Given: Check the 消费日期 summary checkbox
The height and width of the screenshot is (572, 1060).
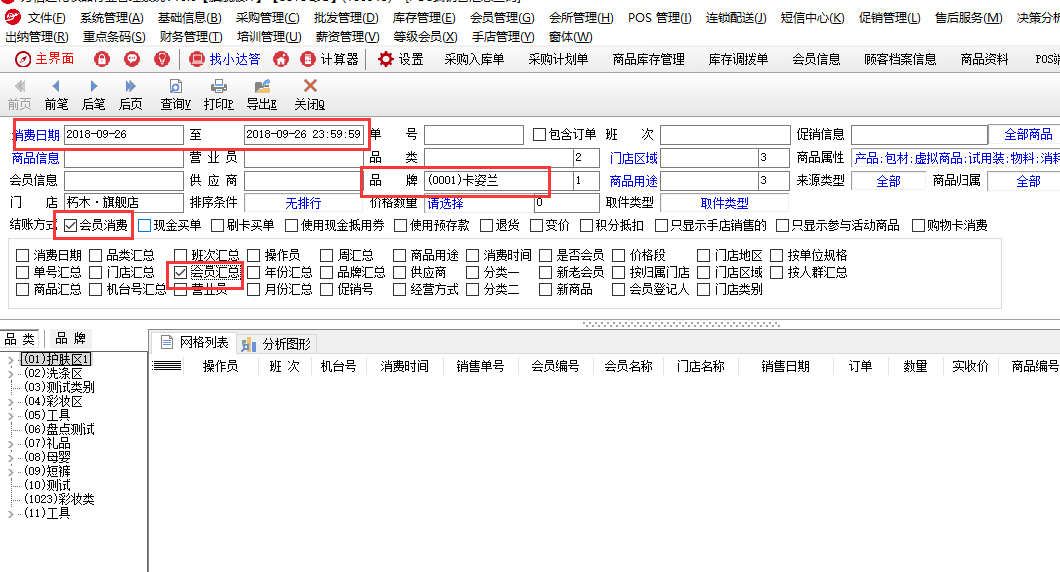Looking at the screenshot, I should 22,256.
